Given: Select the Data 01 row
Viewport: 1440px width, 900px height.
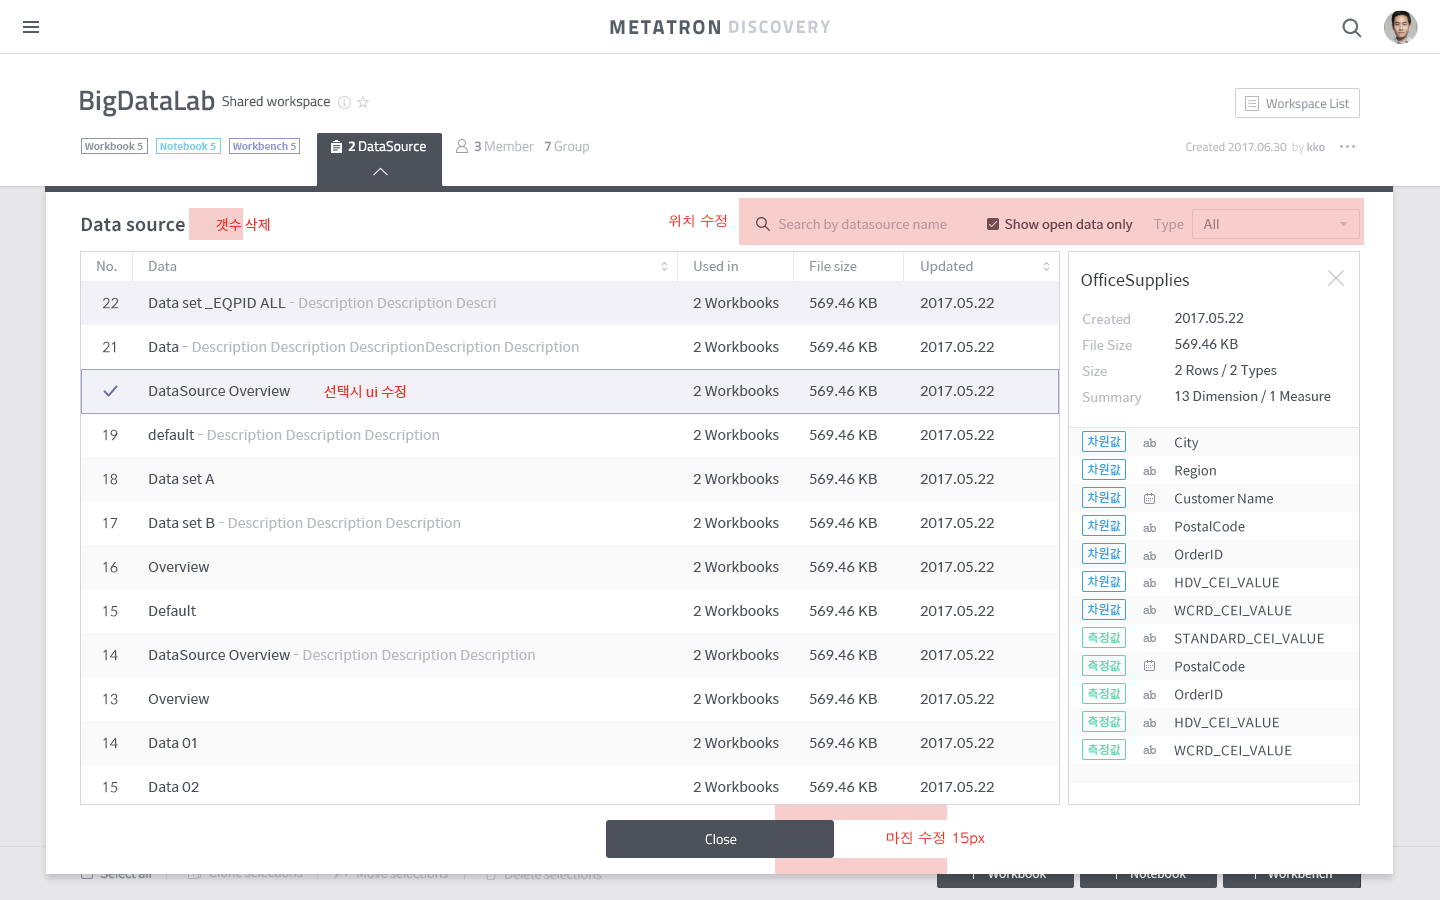Looking at the screenshot, I should pos(570,743).
